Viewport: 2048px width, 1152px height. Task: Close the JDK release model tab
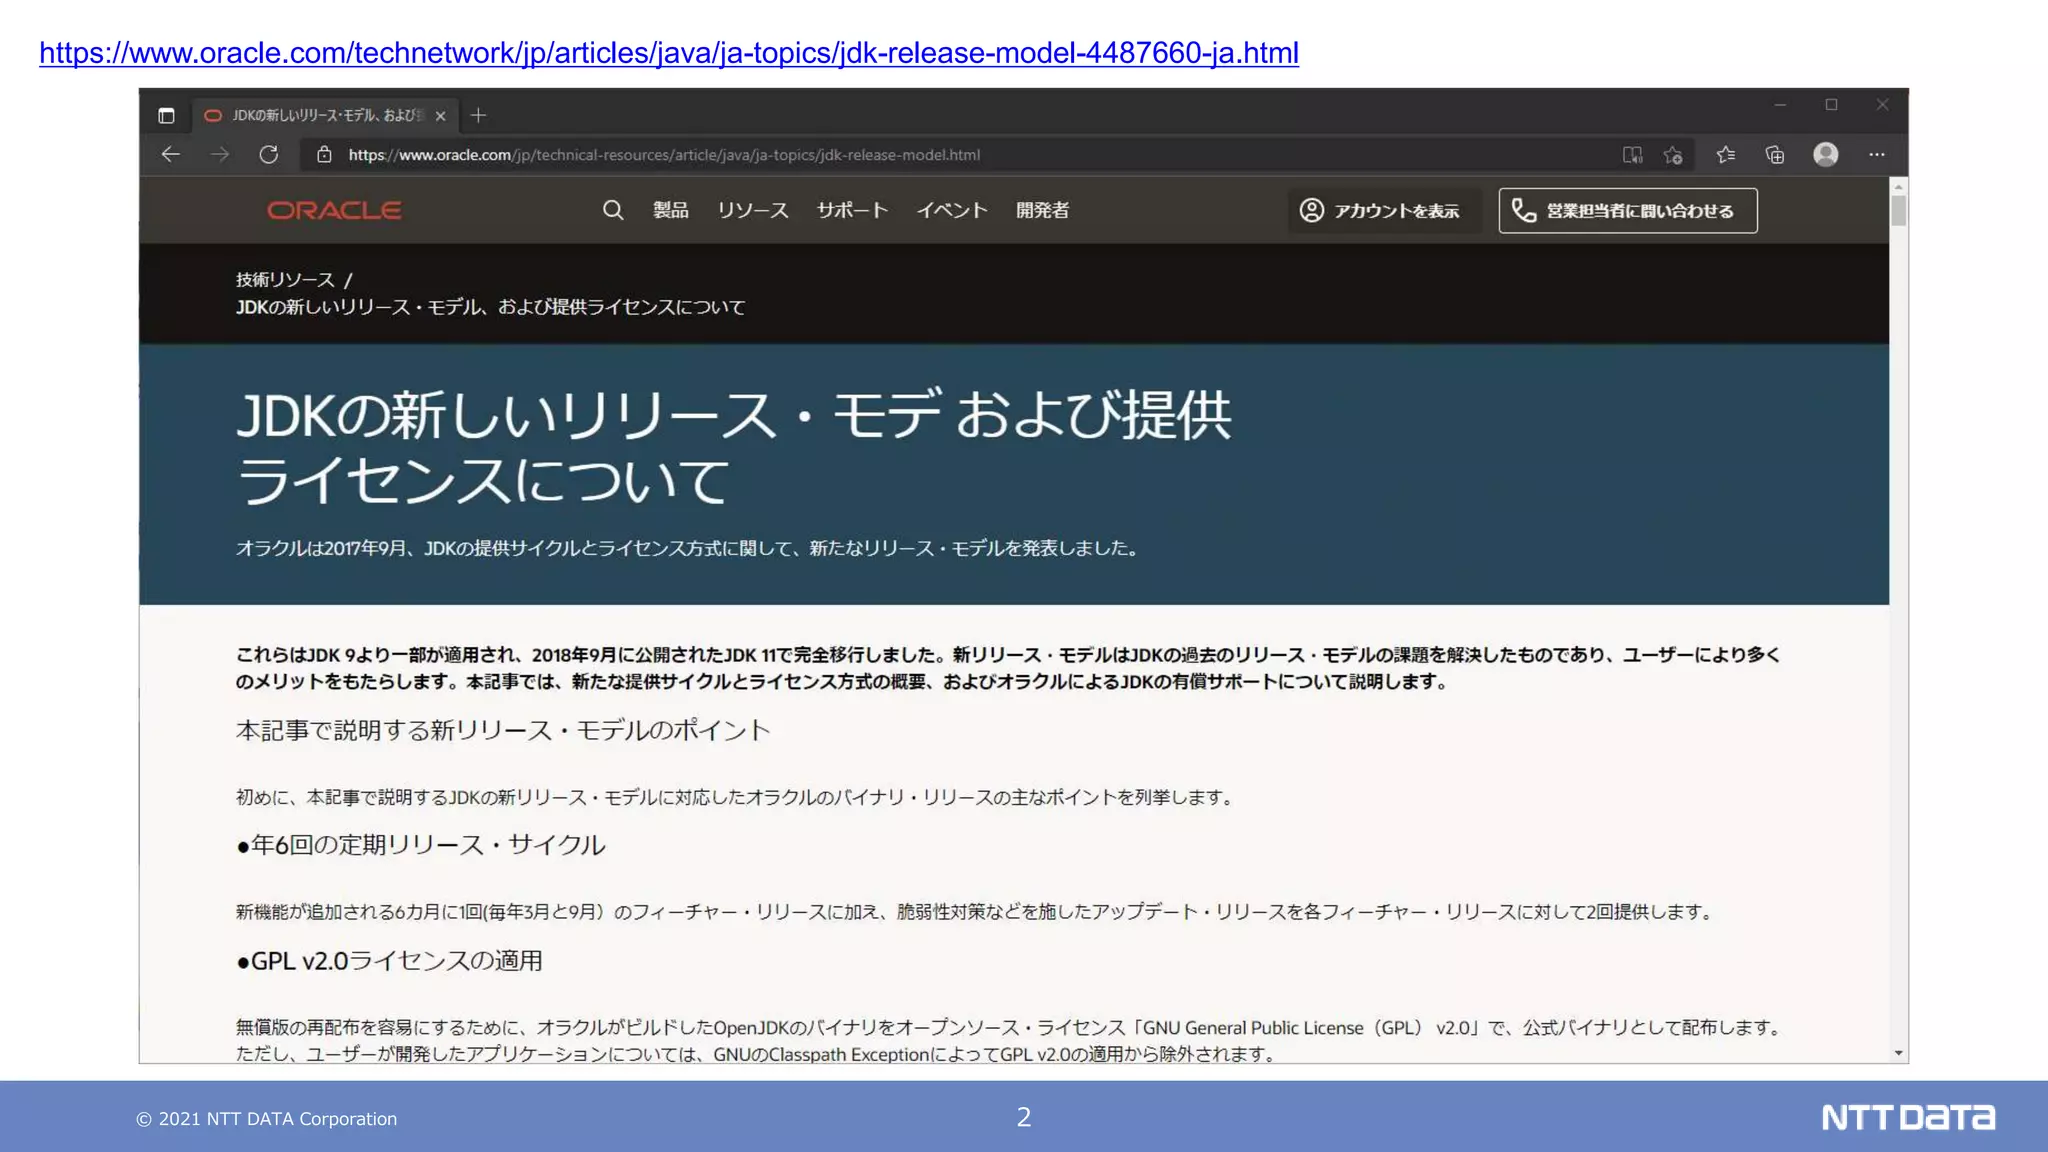[x=440, y=116]
